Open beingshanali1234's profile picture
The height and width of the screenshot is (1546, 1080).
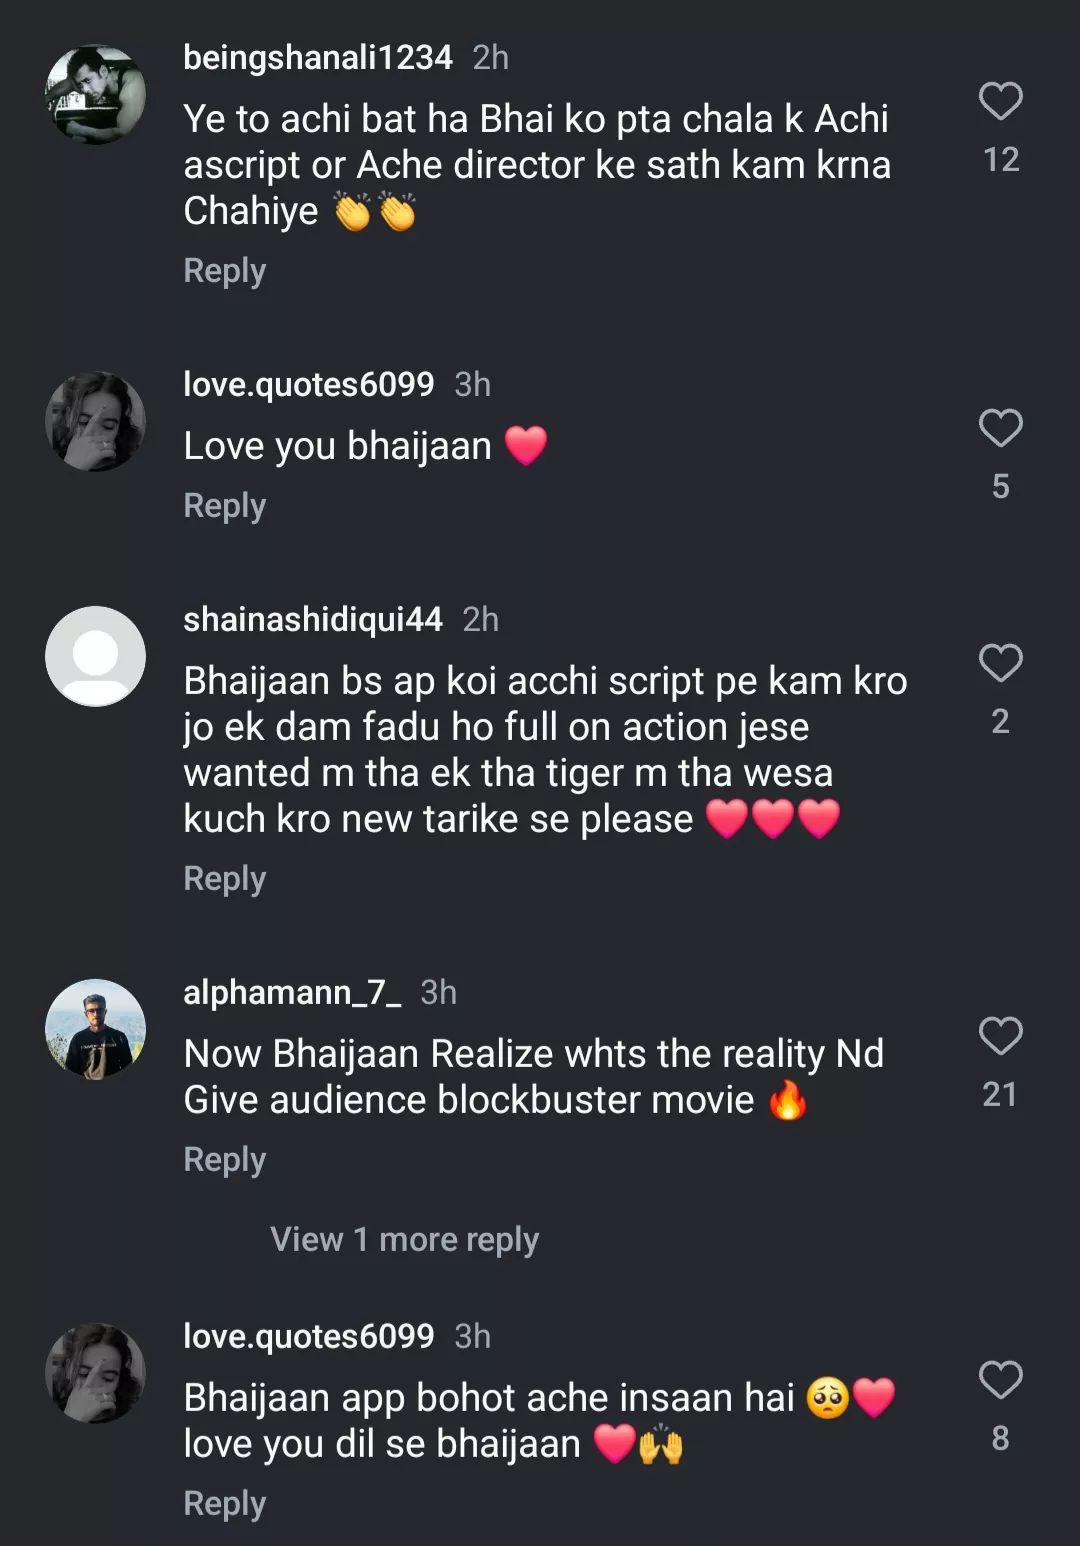96,95
